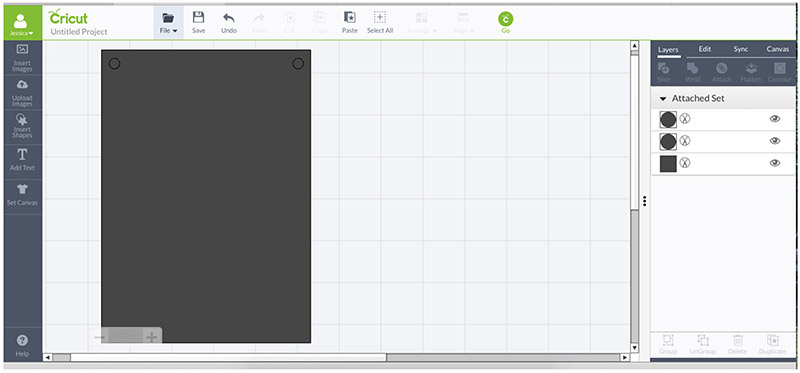
Task: Toggle visibility of second circle layer
Action: point(775,141)
